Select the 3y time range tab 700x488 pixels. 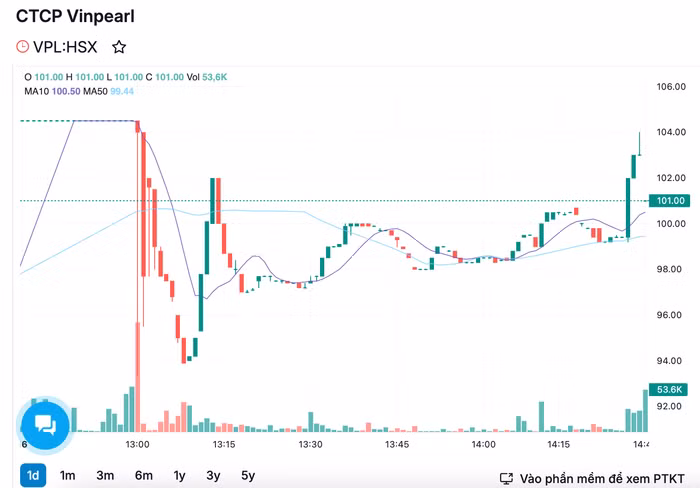pos(213,476)
